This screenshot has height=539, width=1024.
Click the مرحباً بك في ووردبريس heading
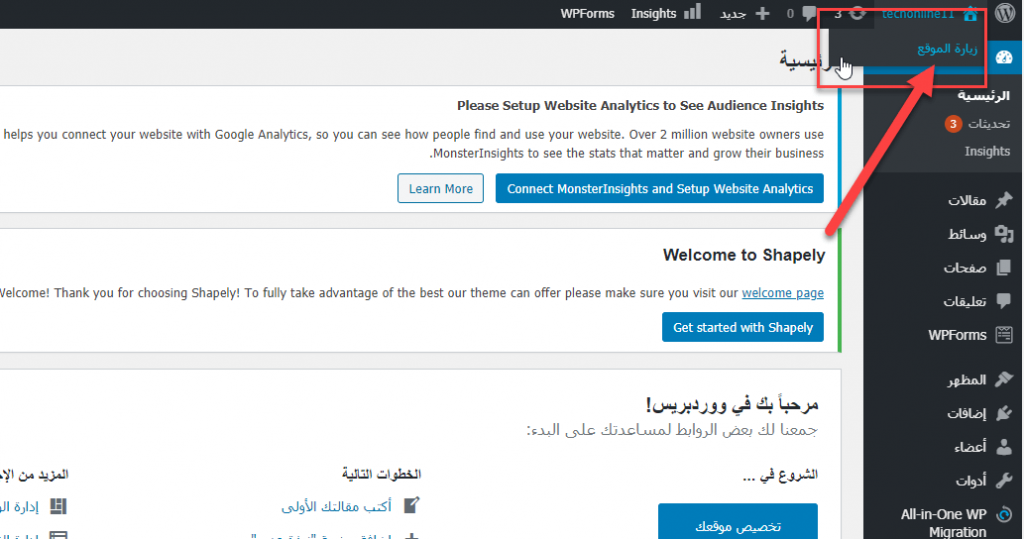click(732, 405)
